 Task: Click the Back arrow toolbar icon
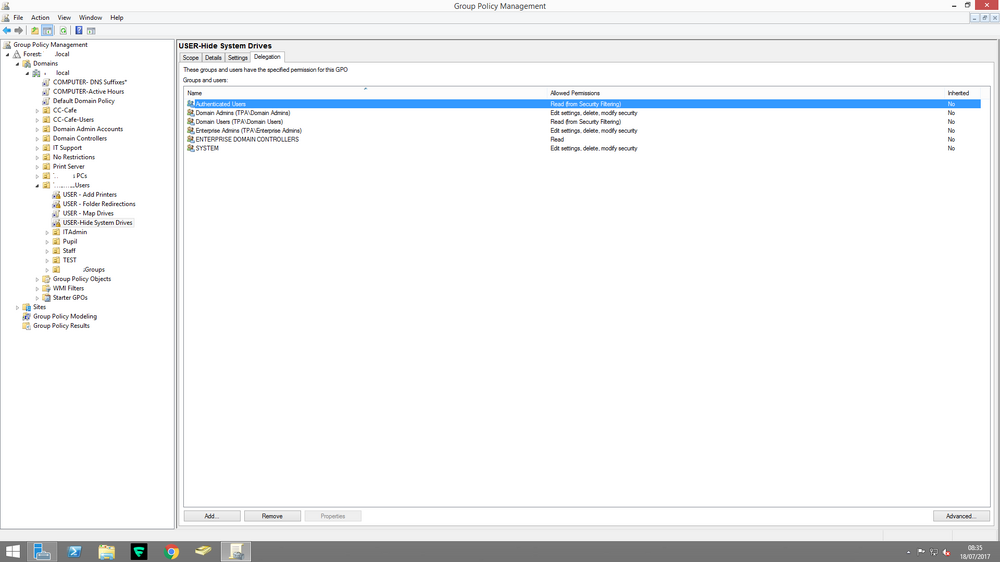(7, 31)
